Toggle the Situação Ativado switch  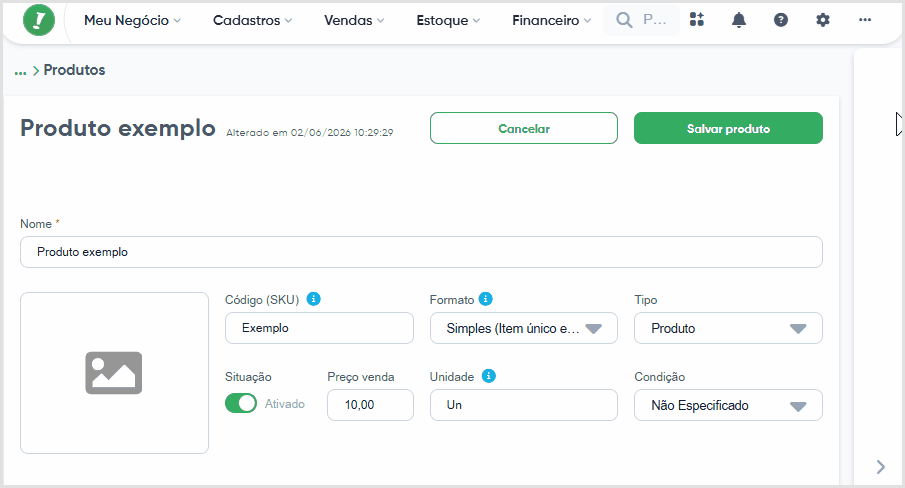pyautogui.click(x=241, y=403)
